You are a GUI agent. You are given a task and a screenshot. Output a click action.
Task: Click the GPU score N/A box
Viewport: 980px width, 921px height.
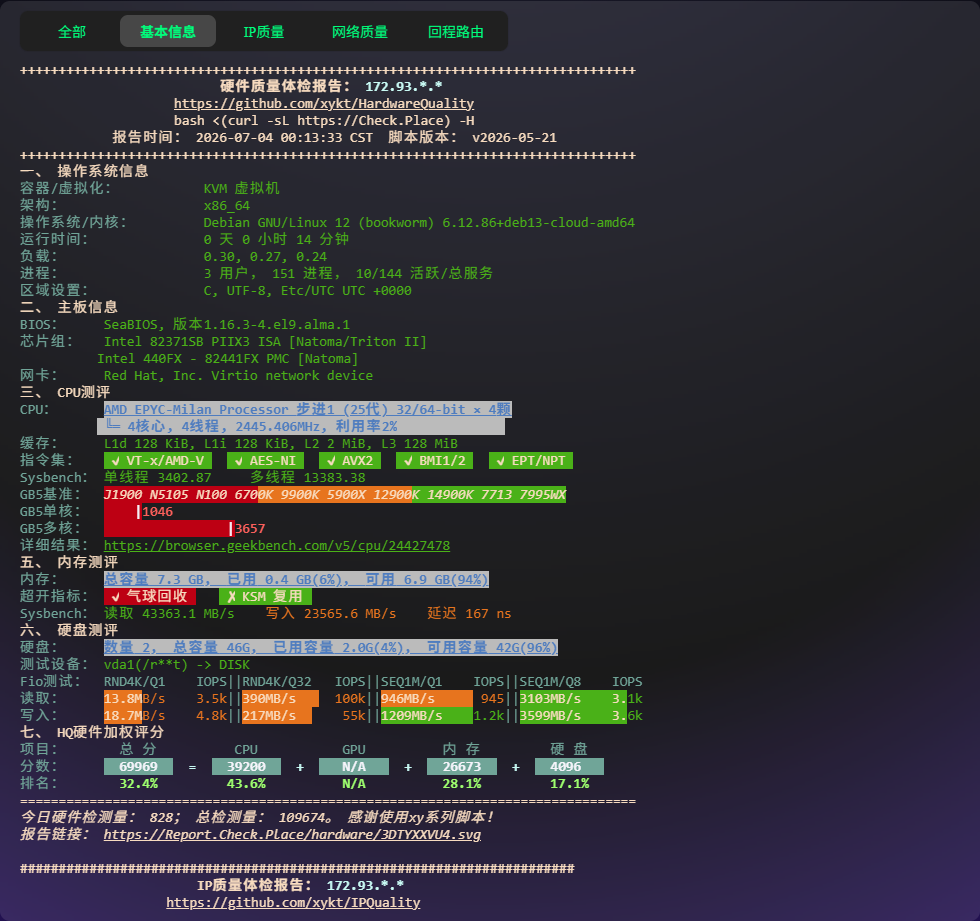(x=354, y=767)
